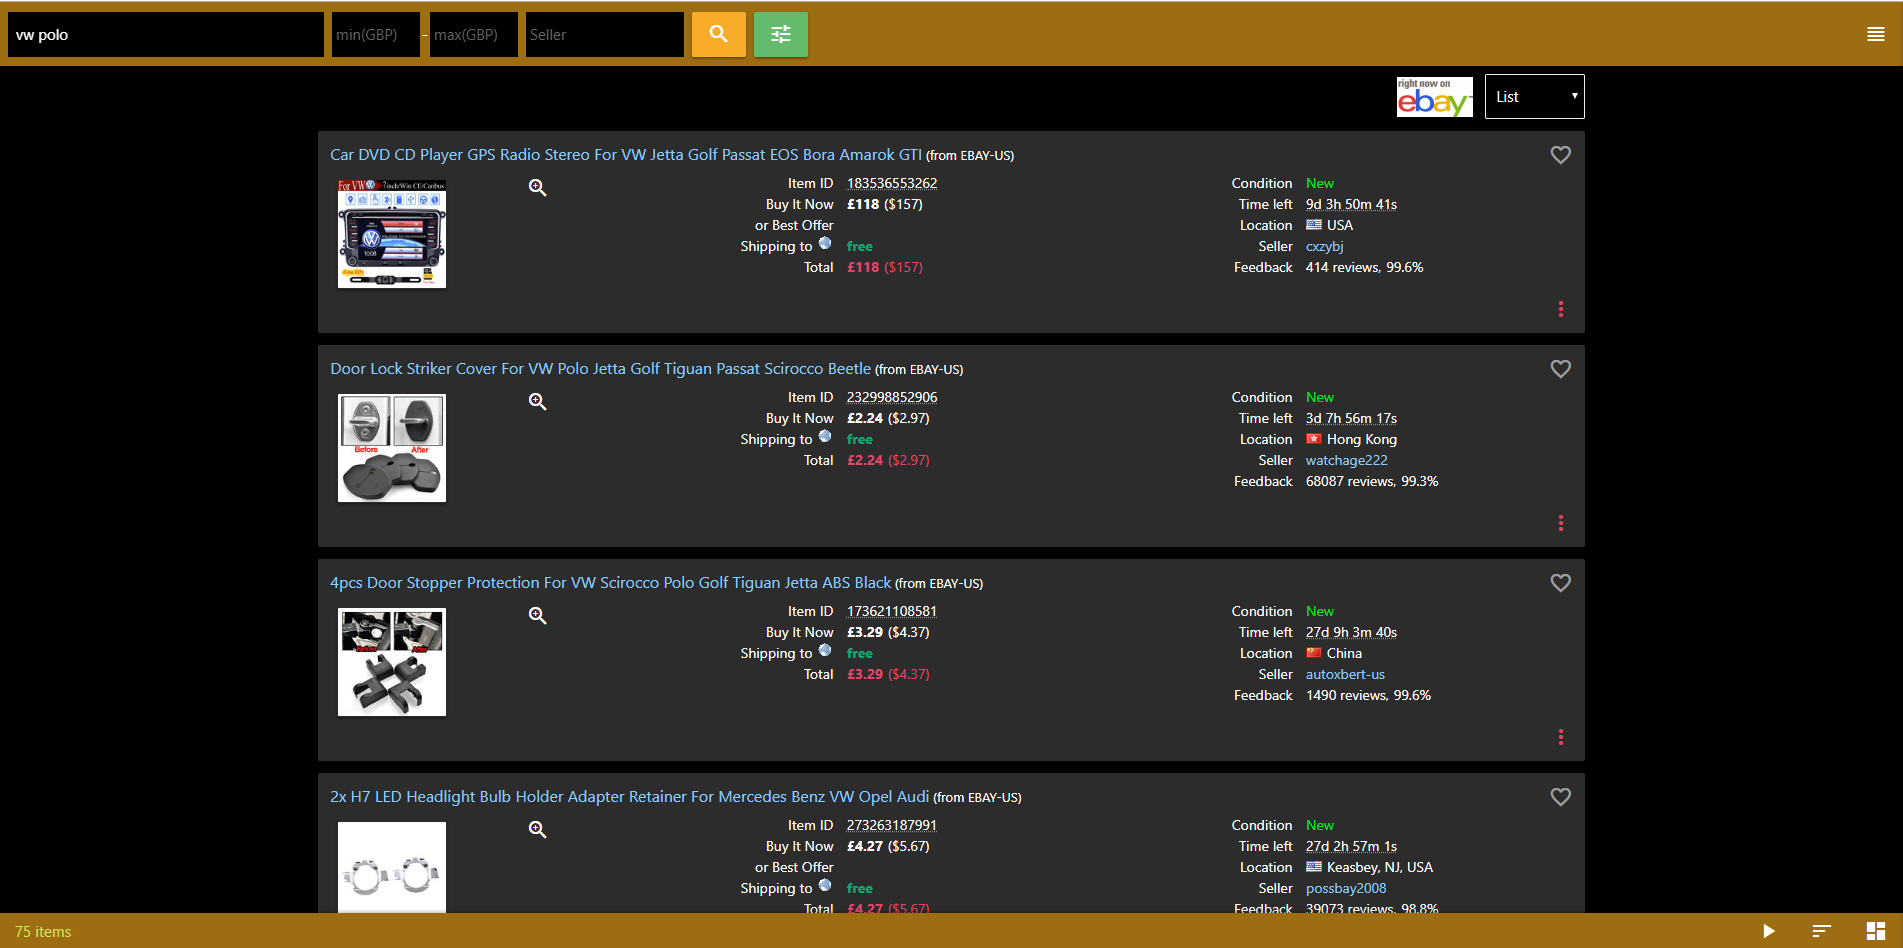Image resolution: width=1903 pixels, height=948 pixels.
Task: Click the play icon in bottom bar
Action: [x=1768, y=931]
